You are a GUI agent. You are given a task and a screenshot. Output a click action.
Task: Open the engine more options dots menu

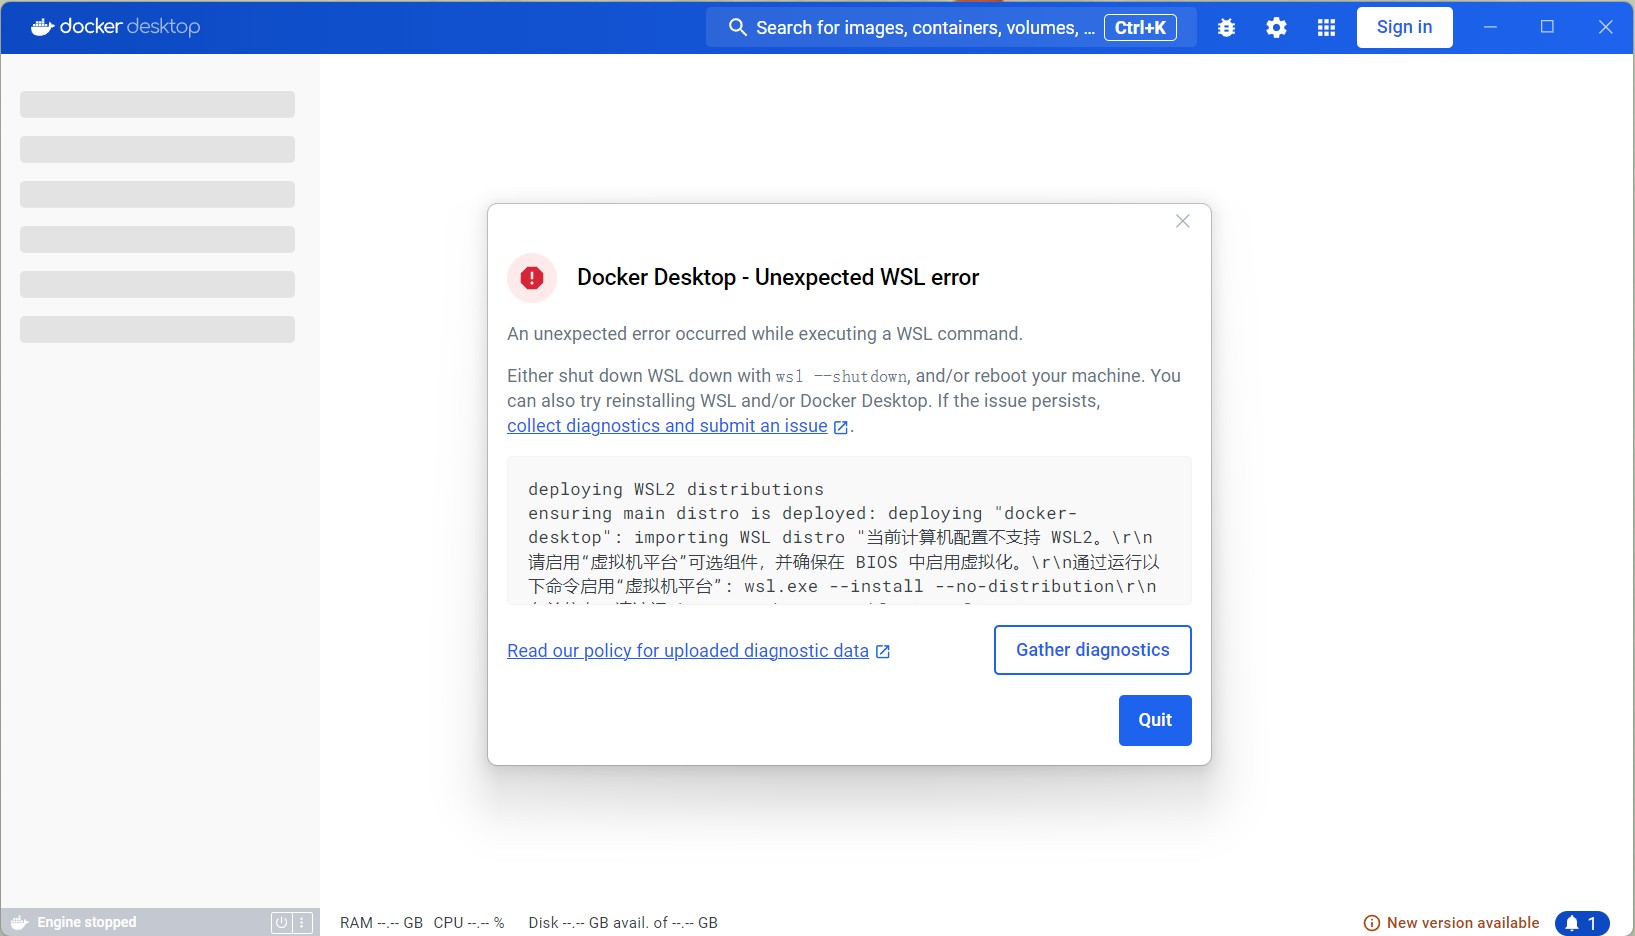coord(302,923)
